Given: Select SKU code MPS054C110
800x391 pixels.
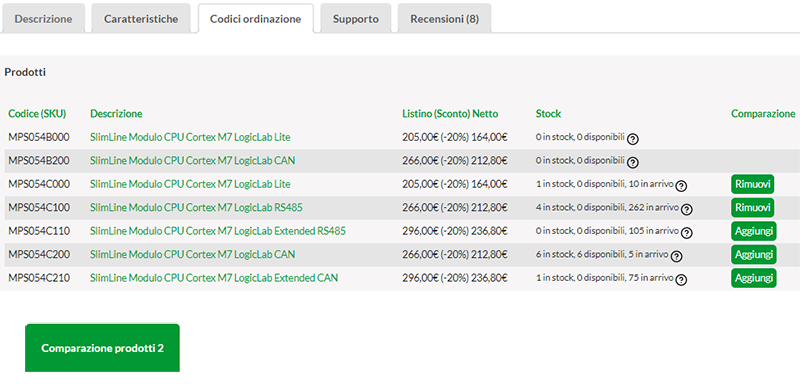Looking at the screenshot, I should click(x=39, y=231).
